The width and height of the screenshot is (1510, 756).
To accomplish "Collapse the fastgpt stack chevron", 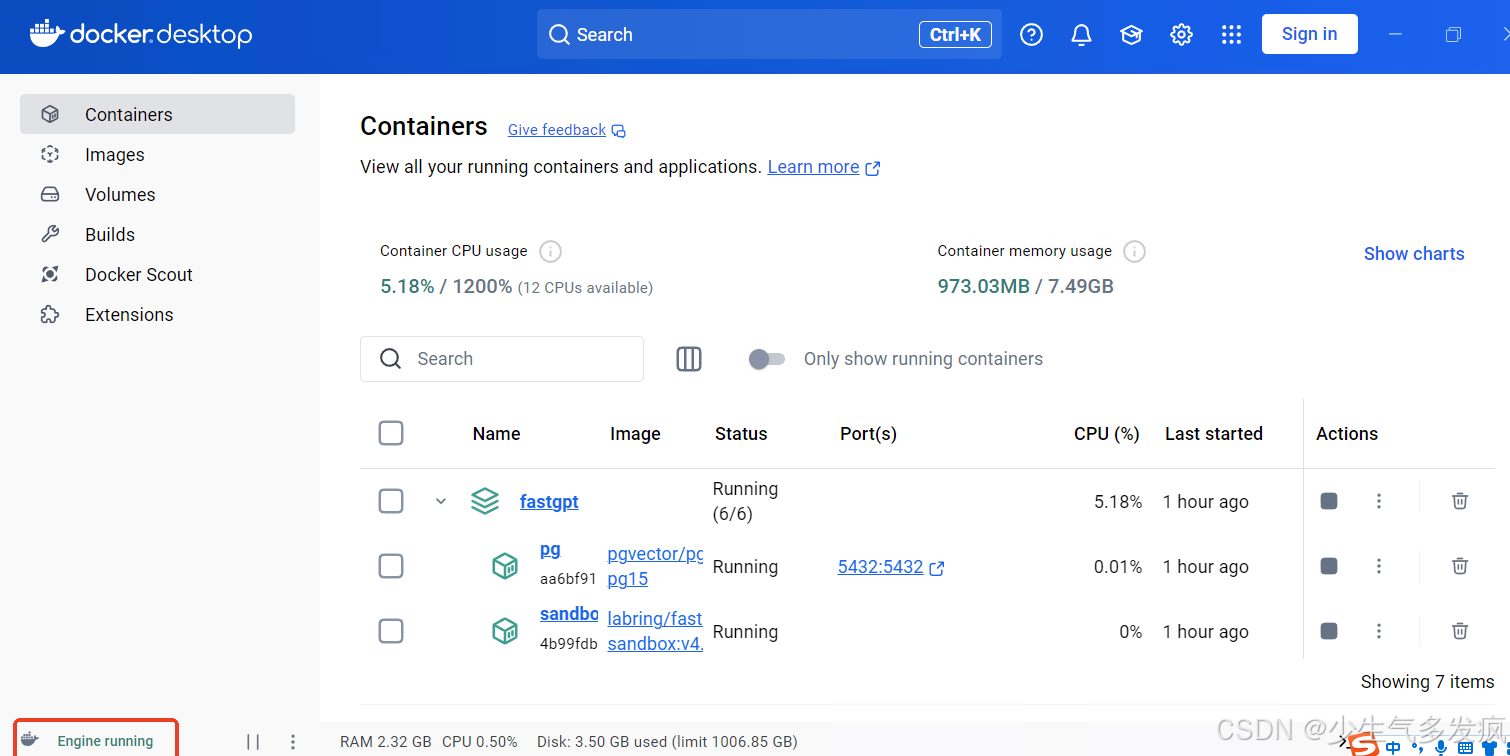I will (x=441, y=501).
